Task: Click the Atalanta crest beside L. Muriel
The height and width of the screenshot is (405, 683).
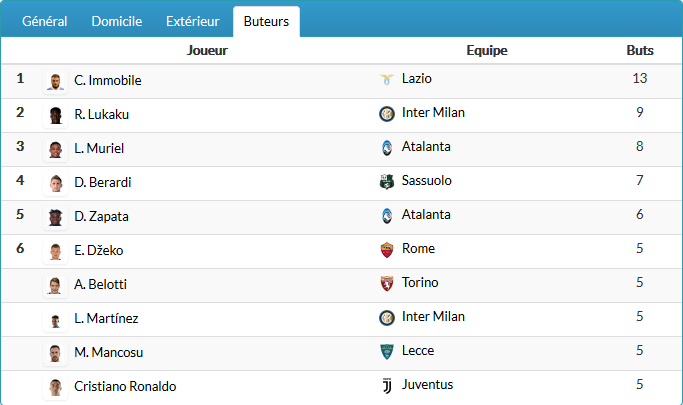Action: tap(387, 147)
